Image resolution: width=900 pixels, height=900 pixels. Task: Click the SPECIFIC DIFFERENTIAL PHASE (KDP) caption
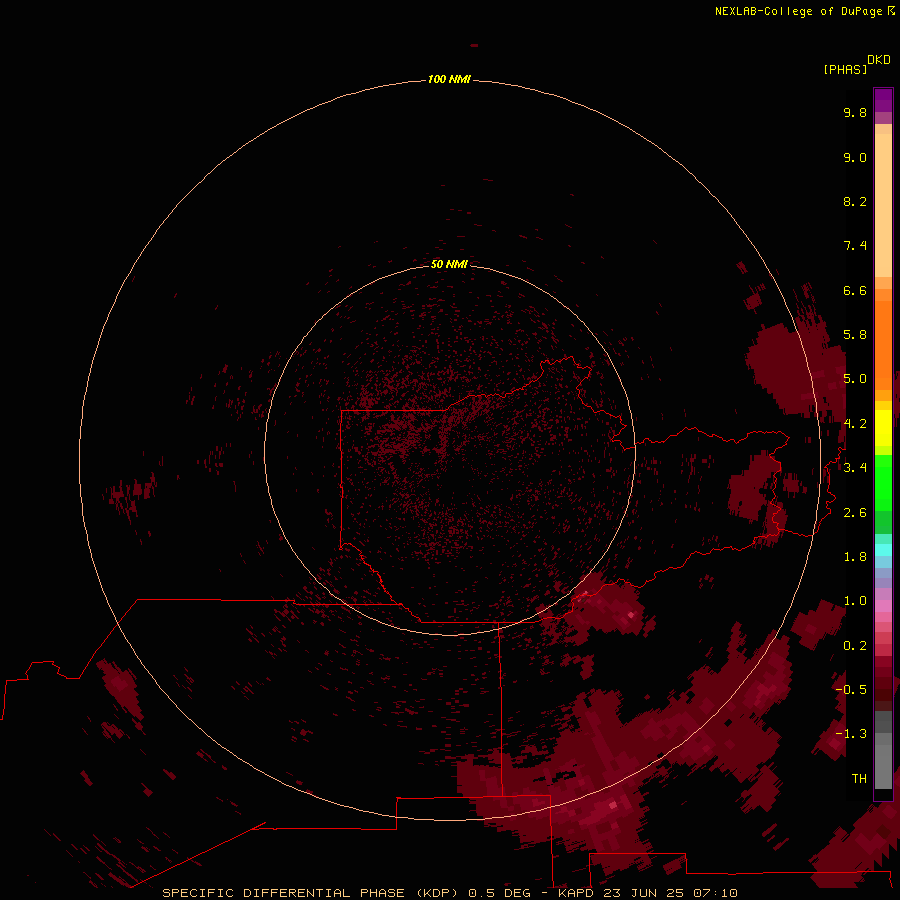point(310,893)
